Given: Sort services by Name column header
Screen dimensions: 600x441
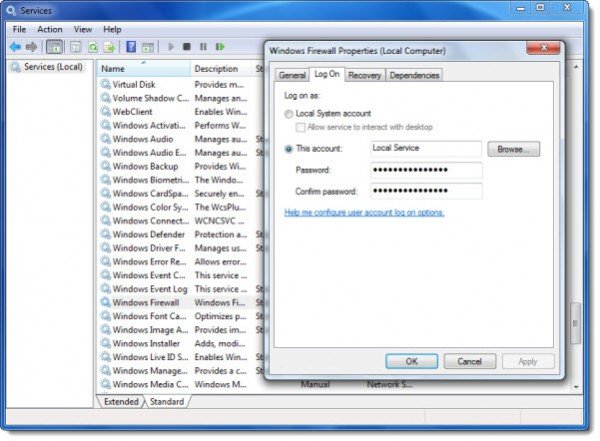Looking at the screenshot, I should tap(143, 69).
